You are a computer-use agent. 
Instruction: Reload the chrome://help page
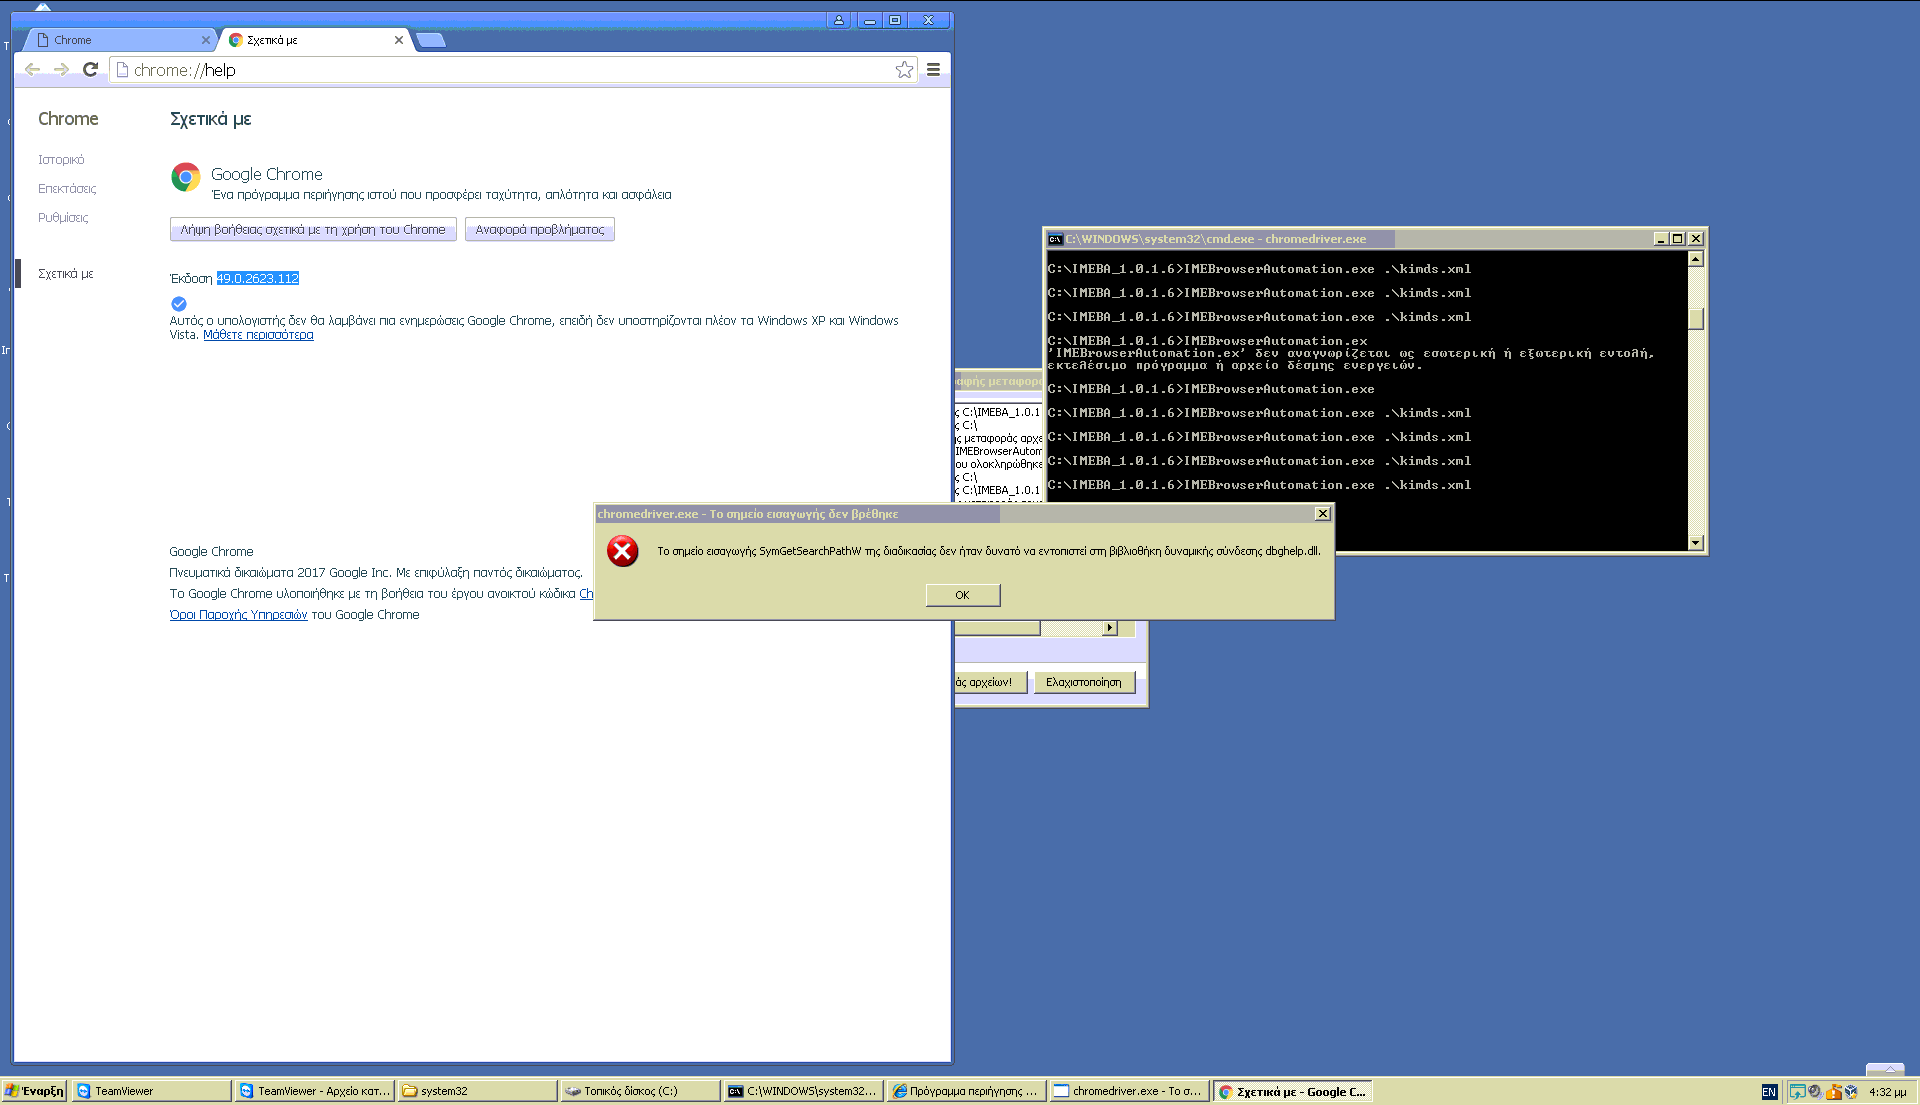coord(90,69)
